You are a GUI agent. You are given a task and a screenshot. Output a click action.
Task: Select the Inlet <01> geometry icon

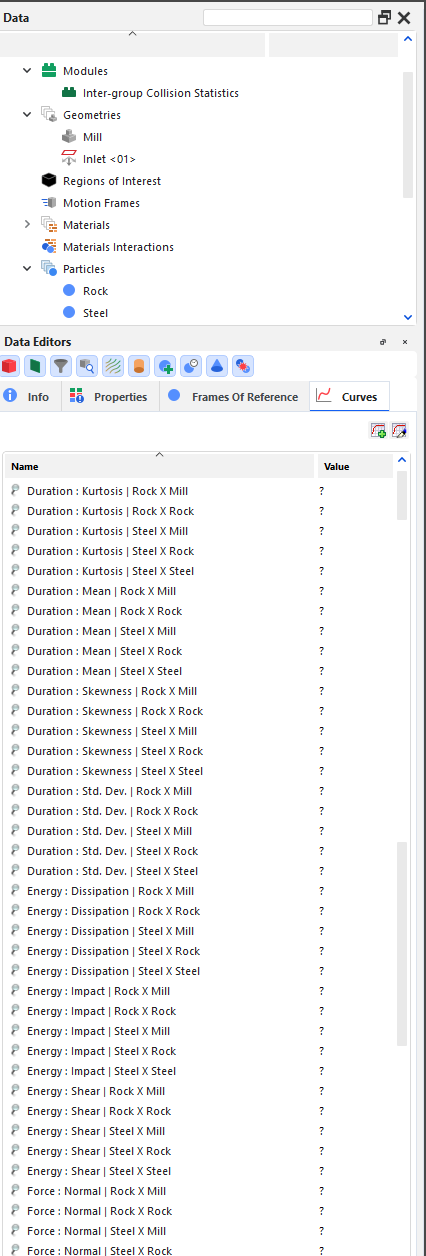[69, 159]
